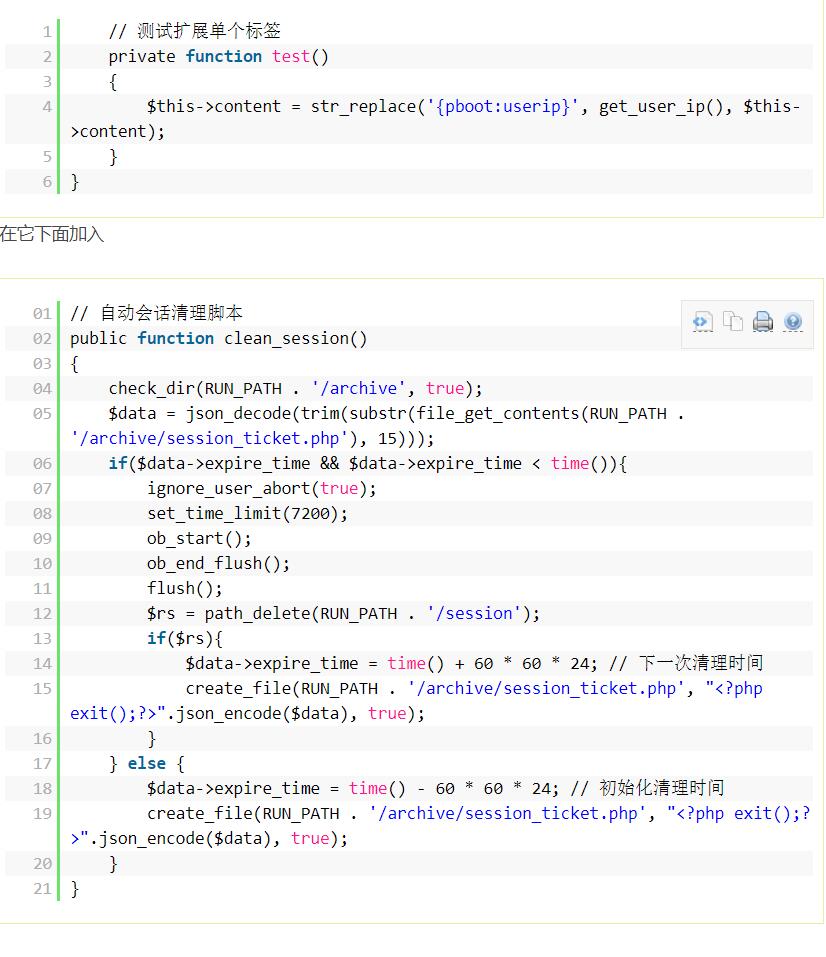The height and width of the screenshot is (957, 826).
Task: Click the '在它下面加入' paragraph text
Action: click(x=52, y=235)
